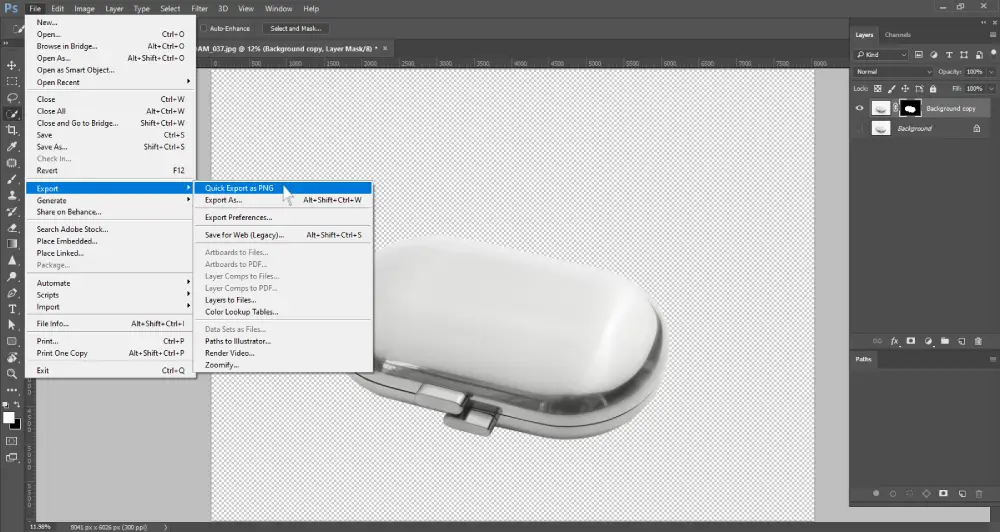Select the Zoom magnifier tool

[12, 374]
